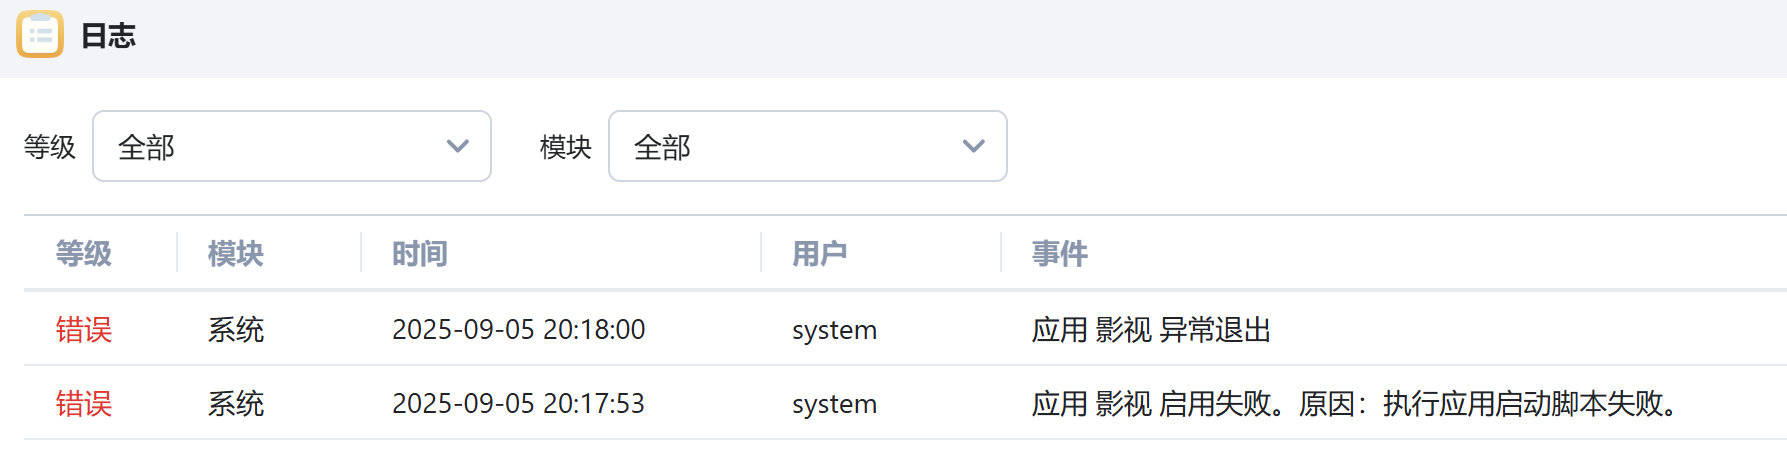The image size is (1787, 453).
Task: Click timestamp 2025-09-05 20:17:53
Action: [x=519, y=403]
